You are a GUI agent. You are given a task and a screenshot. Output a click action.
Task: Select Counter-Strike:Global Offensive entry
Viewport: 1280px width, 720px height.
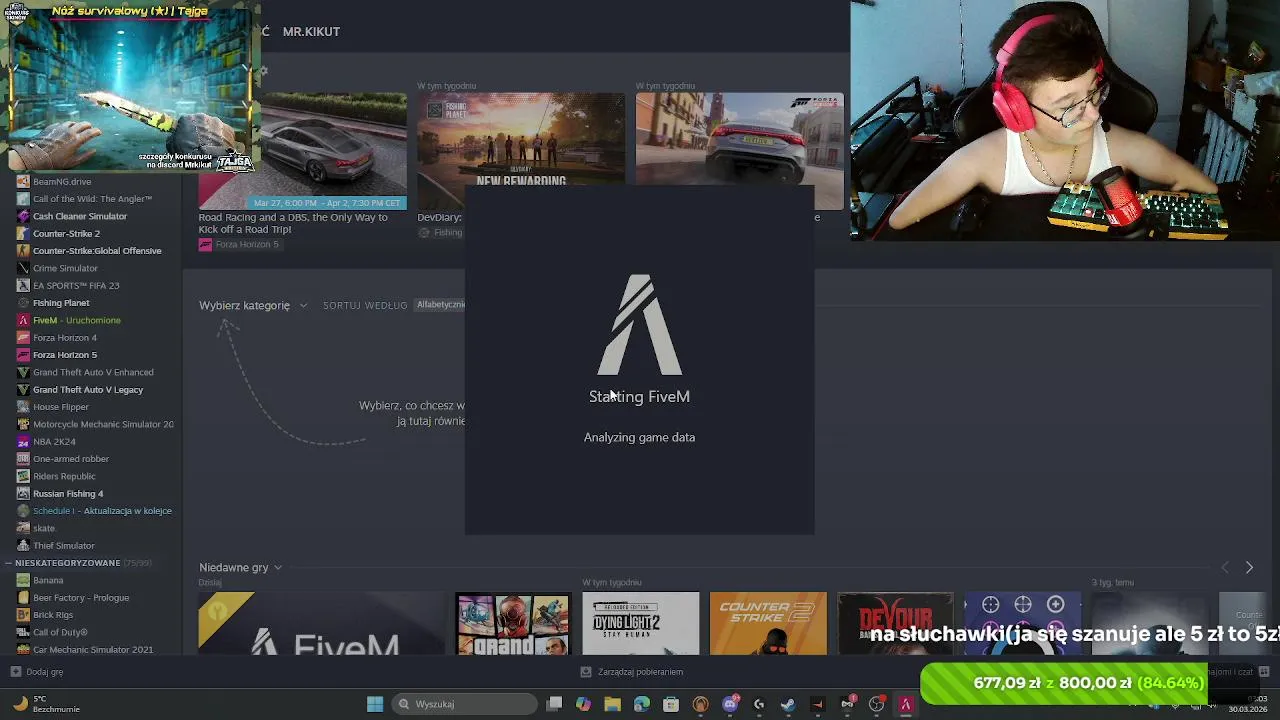pyautogui.click(x=97, y=251)
